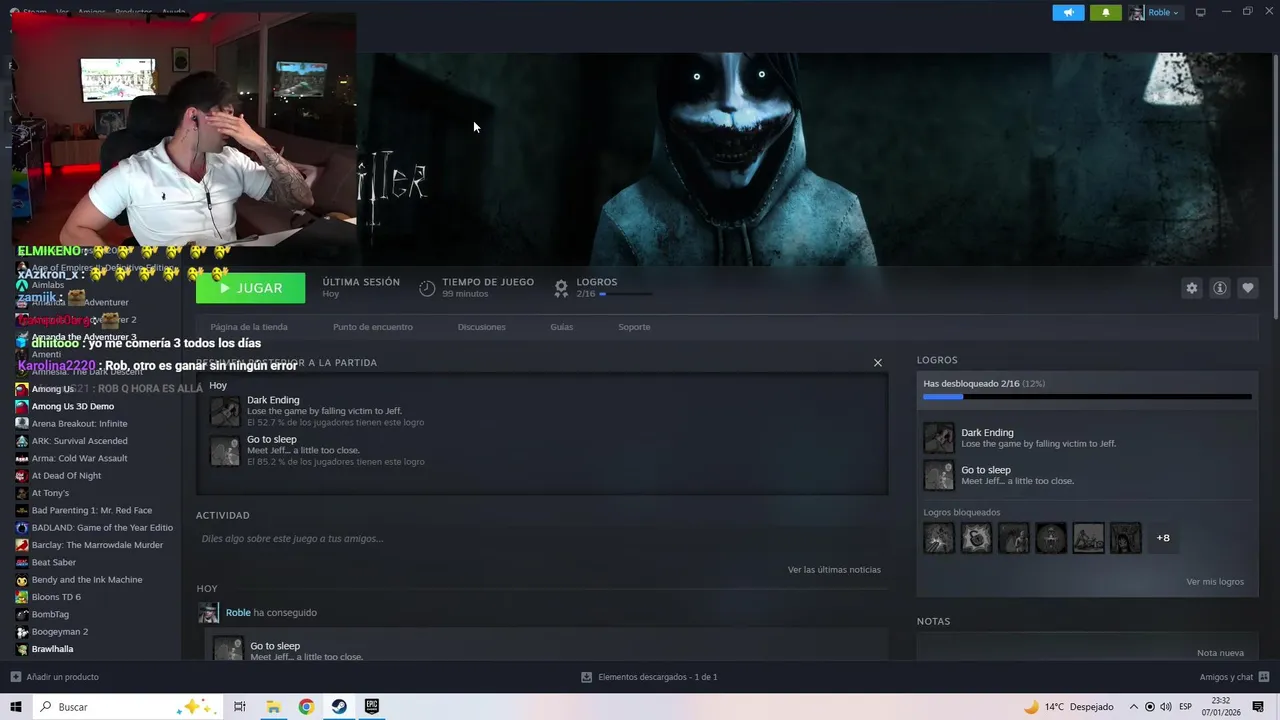Open Epic Games Launcher from taskbar
This screenshot has width=1280, height=720.
372,707
